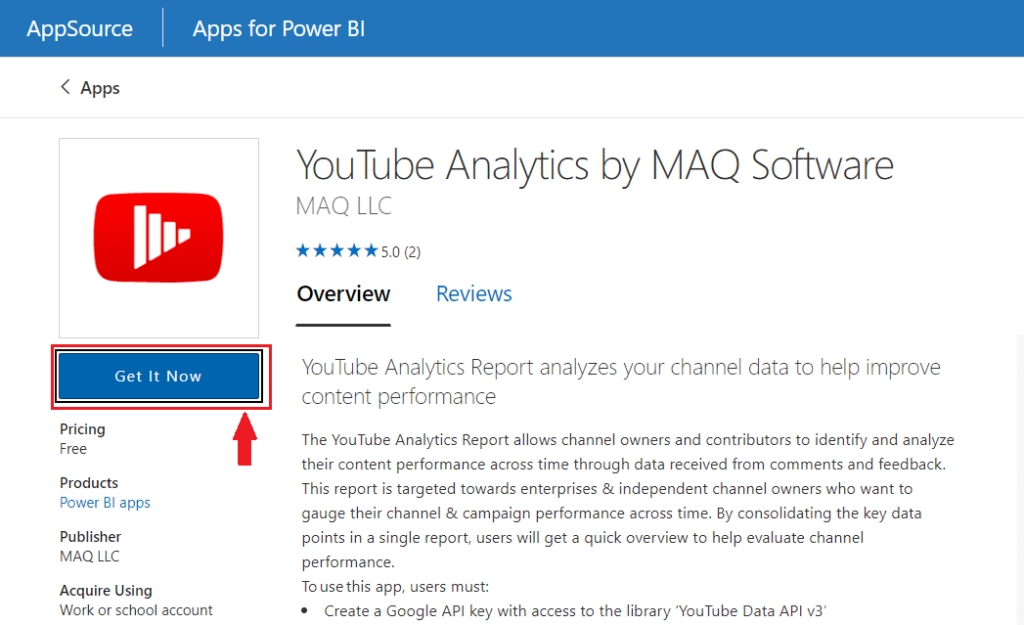The height and width of the screenshot is (625, 1024).
Task: Click the AppSource logo in the header
Action: [80, 29]
